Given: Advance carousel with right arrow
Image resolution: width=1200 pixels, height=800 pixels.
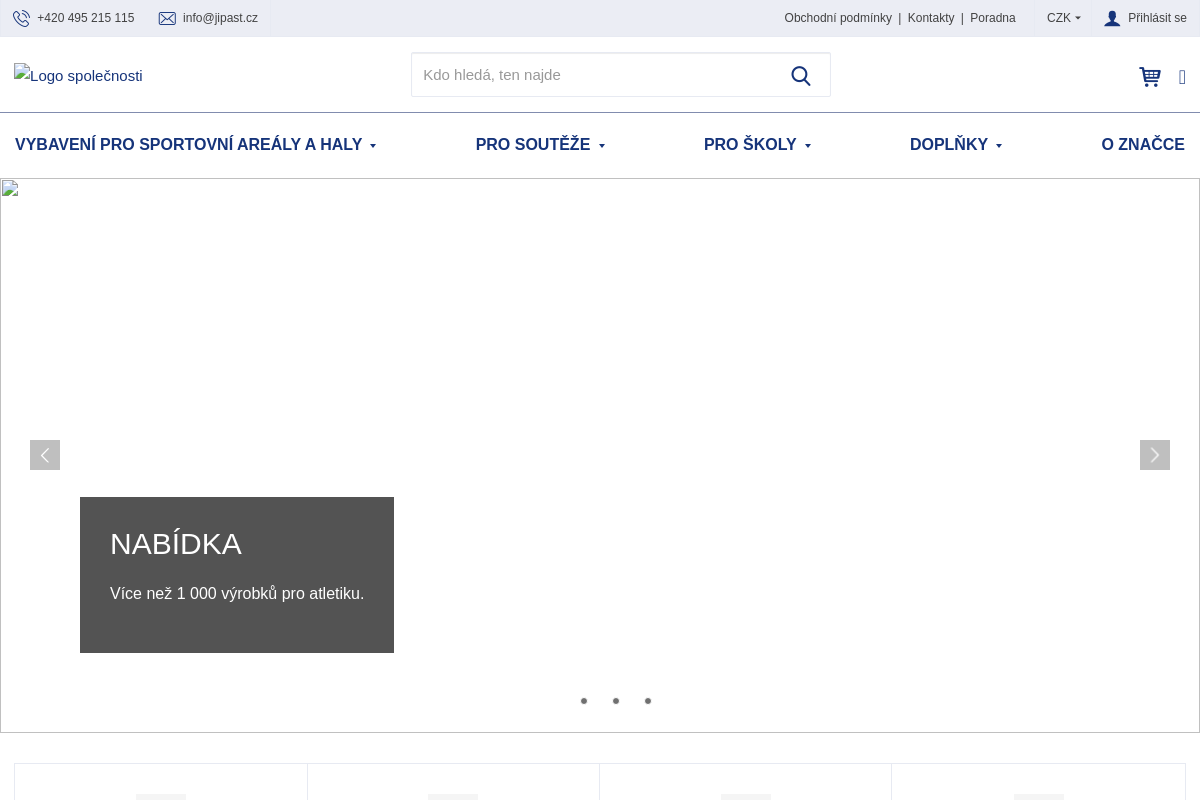Looking at the screenshot, I should 1154,455.
